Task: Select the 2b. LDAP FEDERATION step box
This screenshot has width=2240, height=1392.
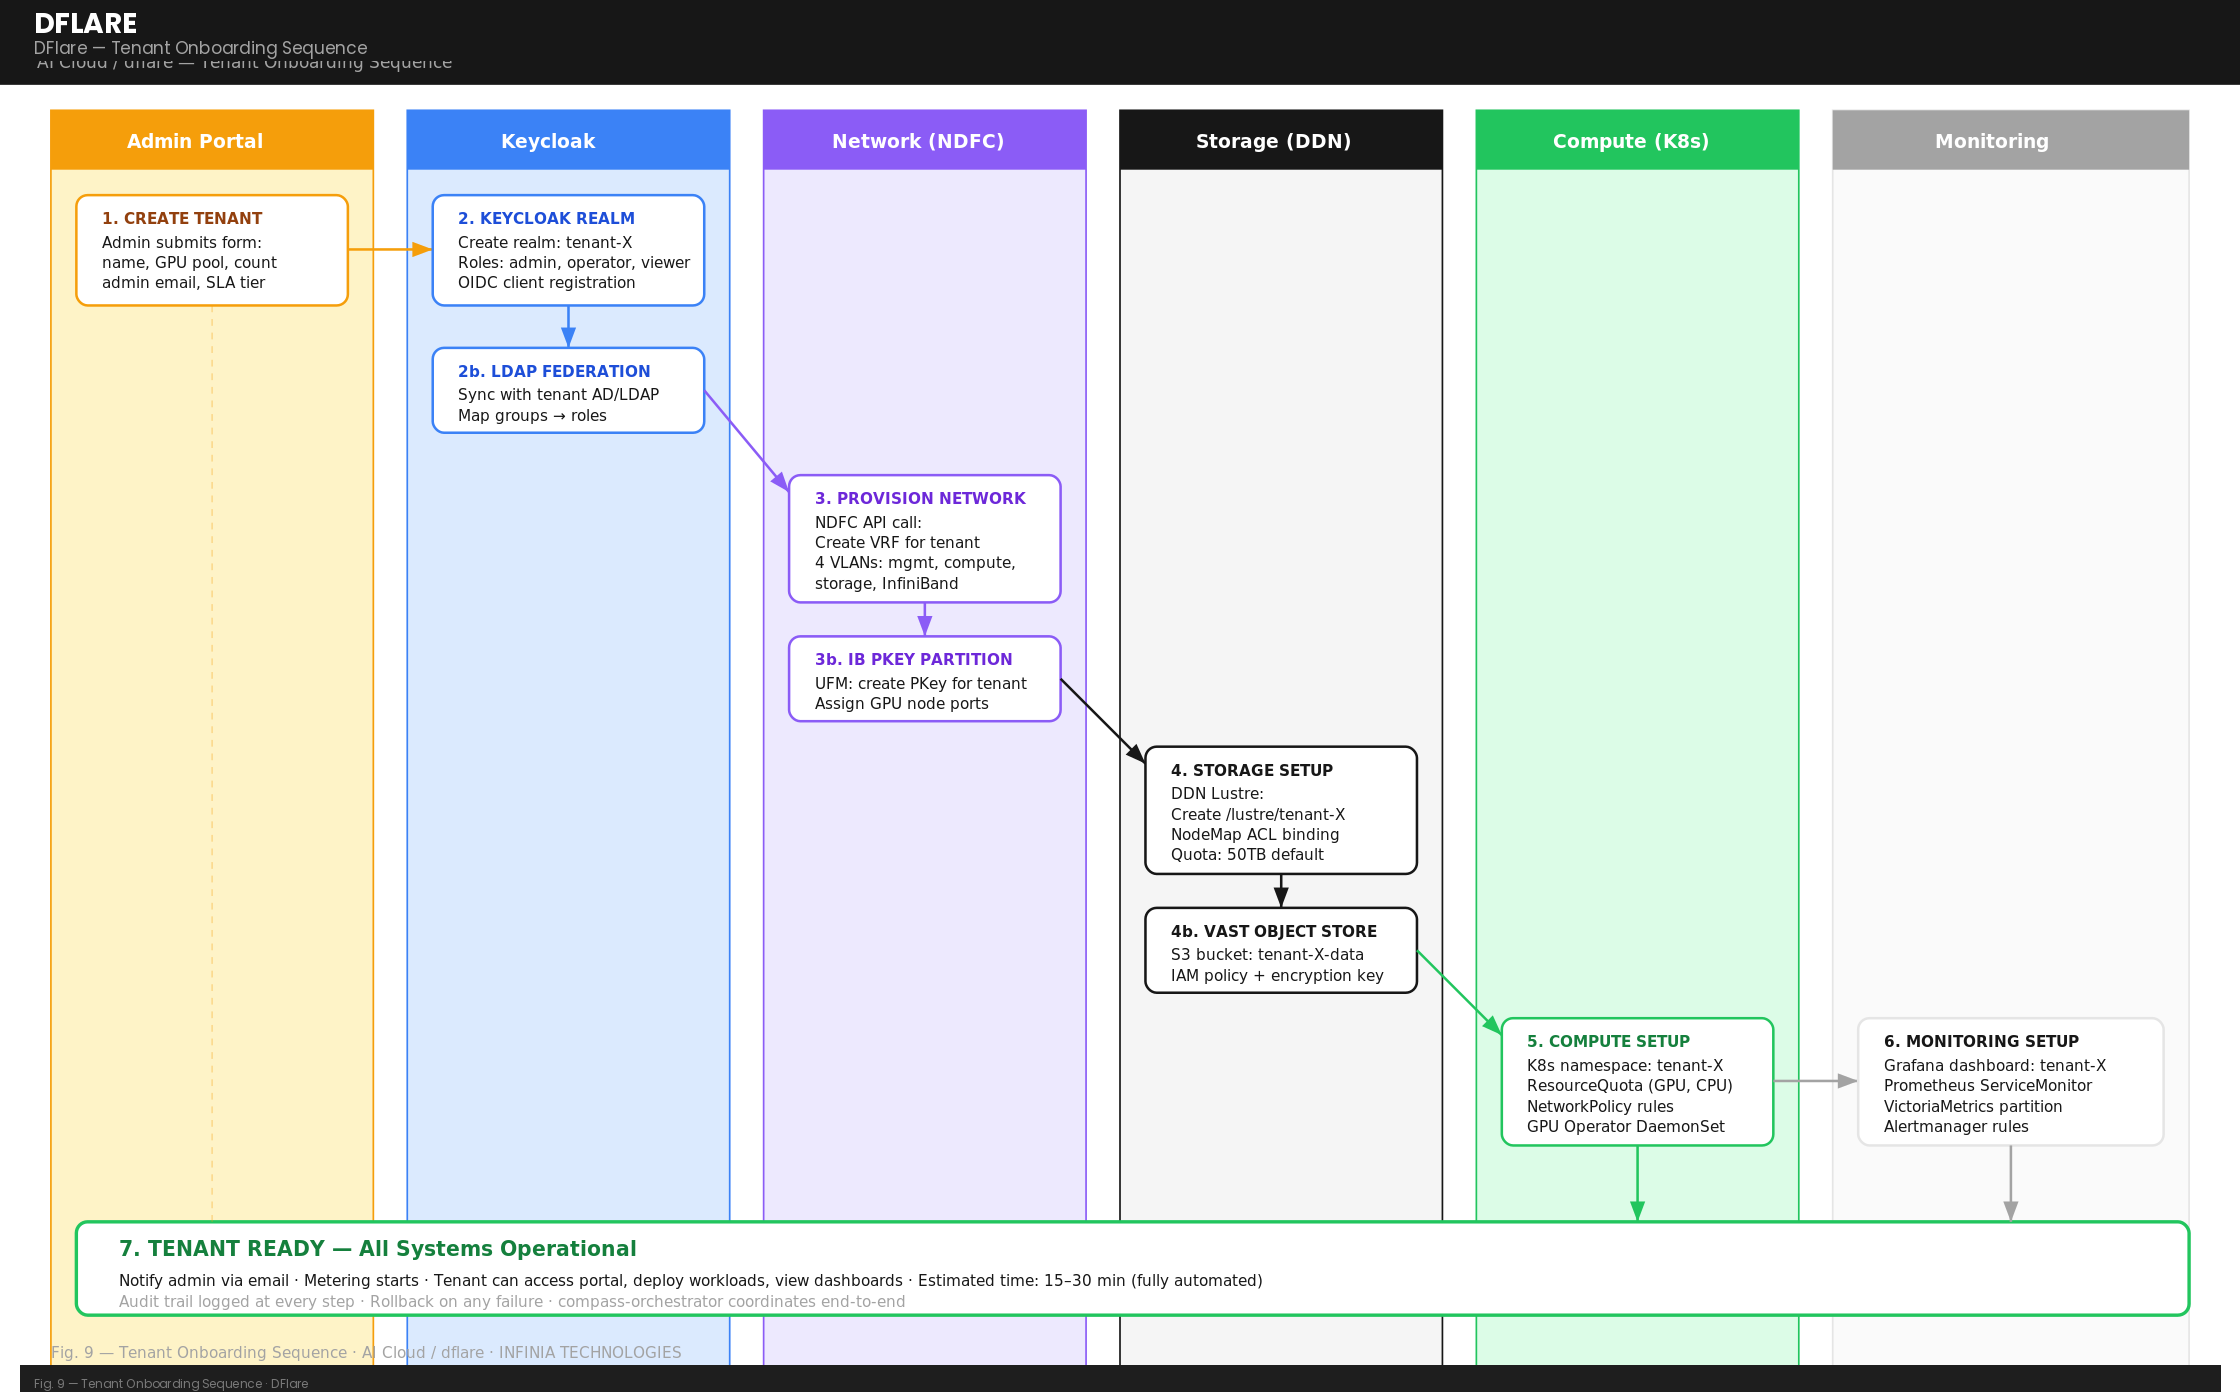Action: tap(567, 391)
